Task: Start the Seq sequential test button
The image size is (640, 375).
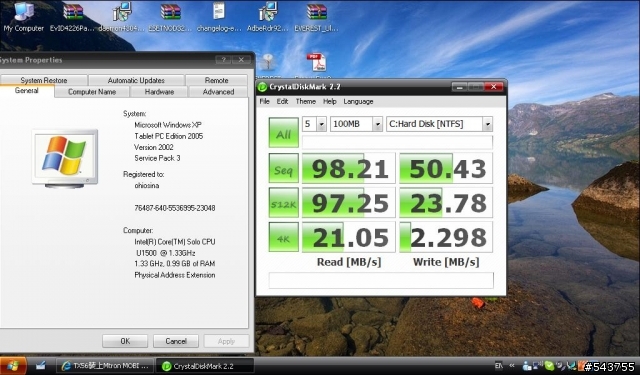Action: [x=284, y=168]
